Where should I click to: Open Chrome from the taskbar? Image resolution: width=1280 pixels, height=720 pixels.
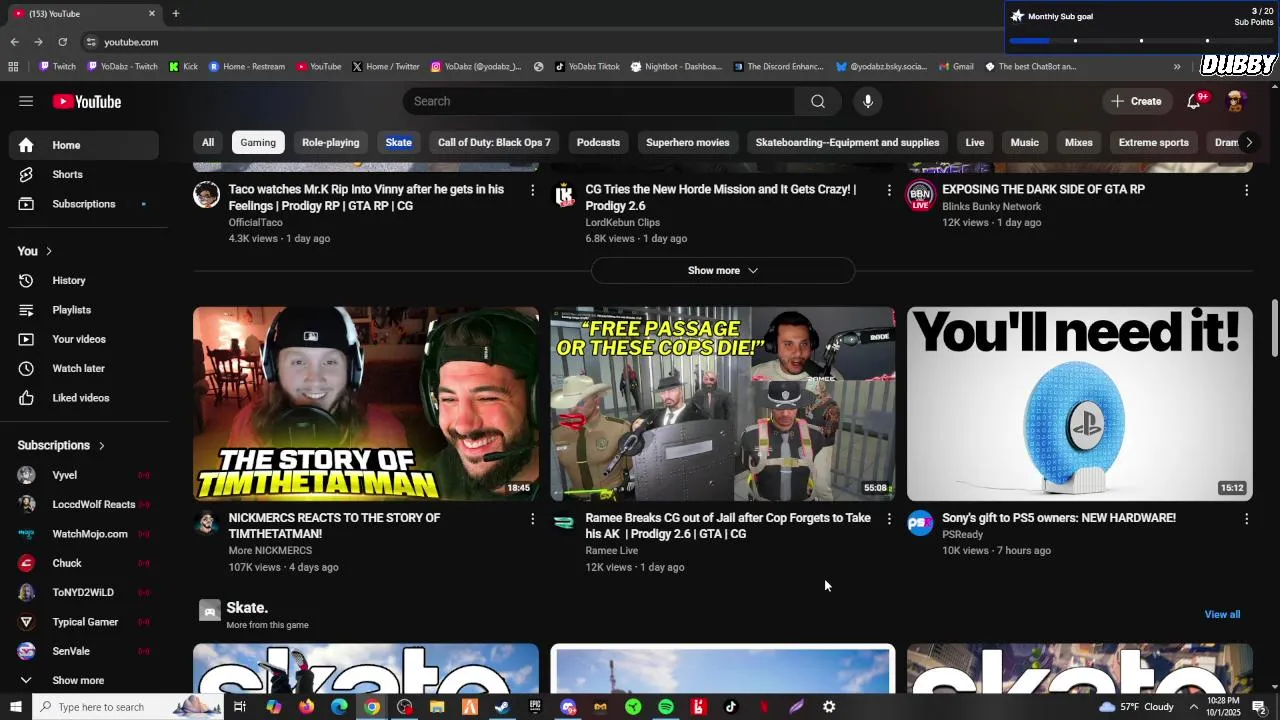tap(372, 707)
